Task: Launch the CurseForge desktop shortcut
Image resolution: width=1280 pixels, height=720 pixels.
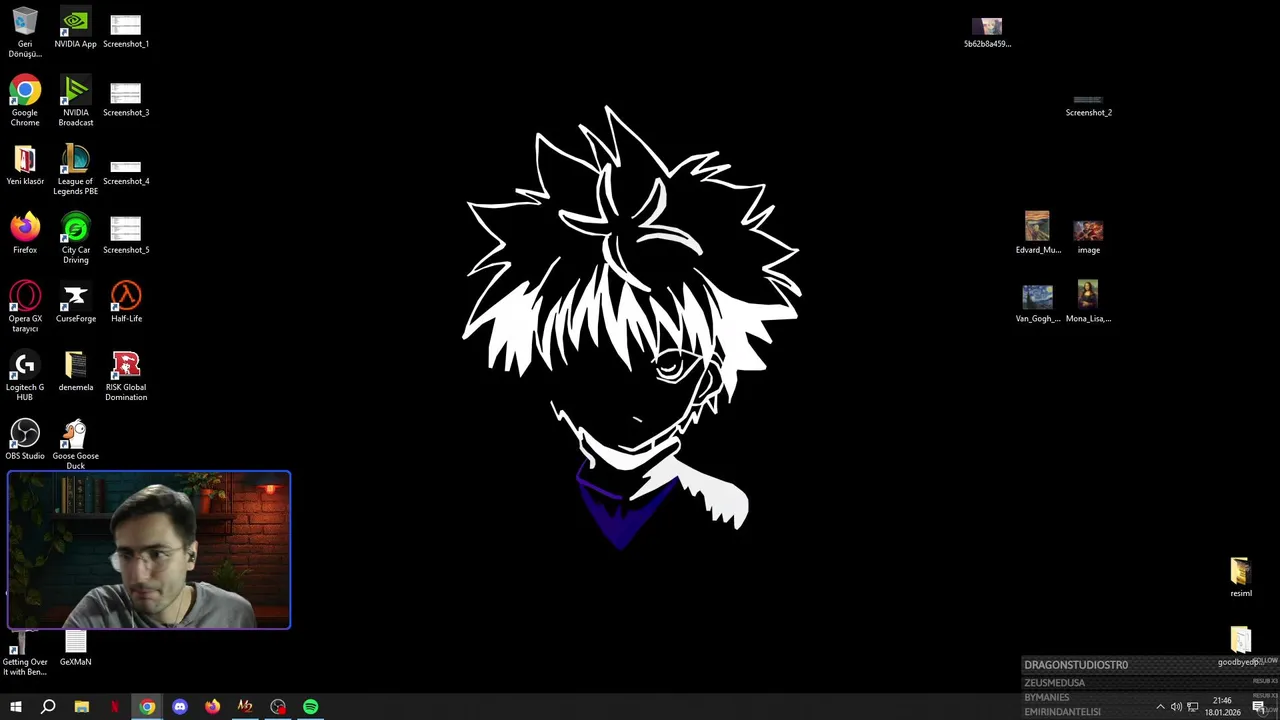Action: [x=75, y=303]
